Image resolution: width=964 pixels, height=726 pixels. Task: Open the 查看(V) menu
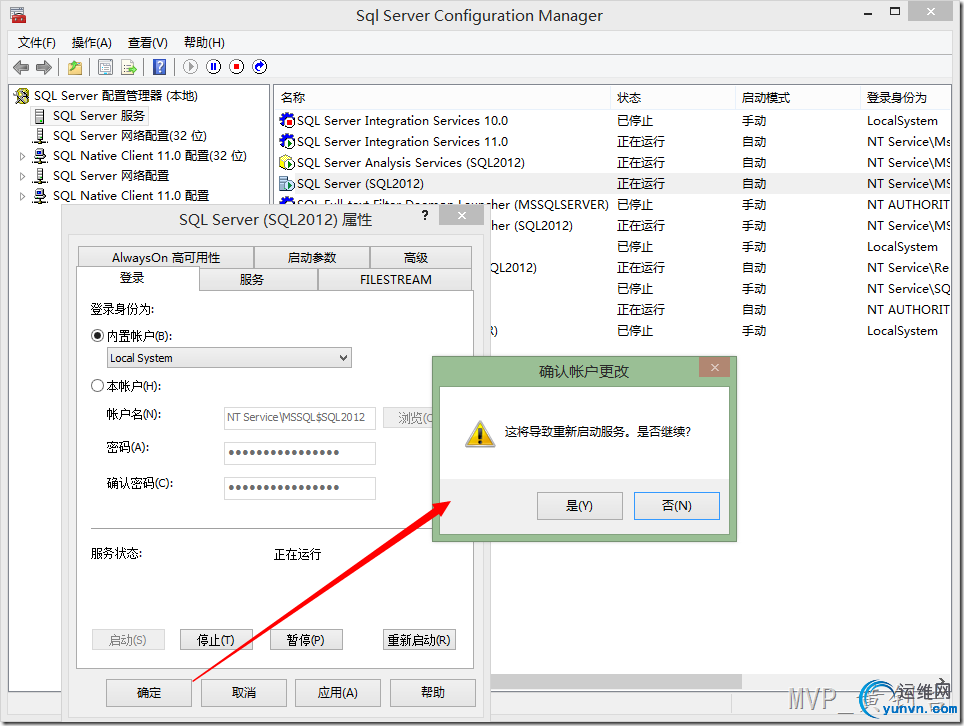[x=148, y=42]
